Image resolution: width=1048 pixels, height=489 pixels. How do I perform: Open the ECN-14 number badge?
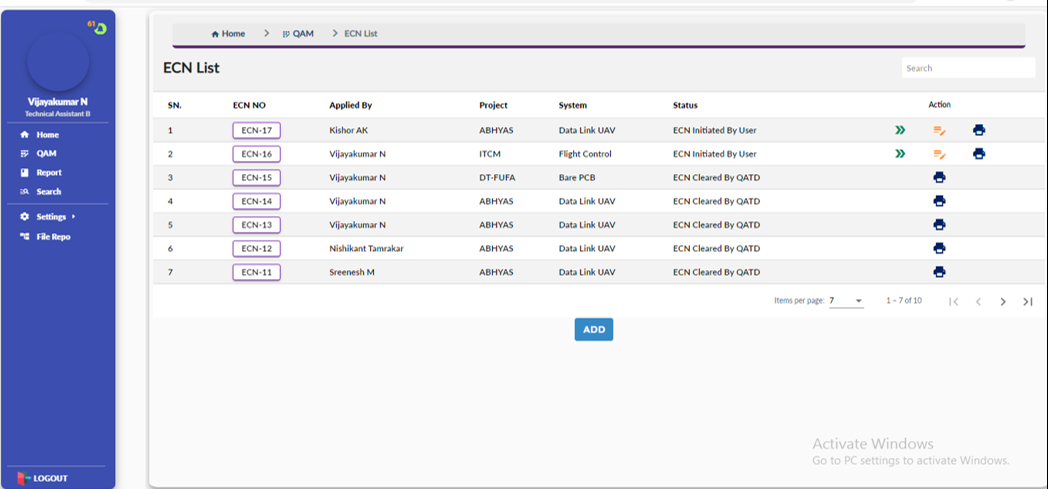(256, 201)
